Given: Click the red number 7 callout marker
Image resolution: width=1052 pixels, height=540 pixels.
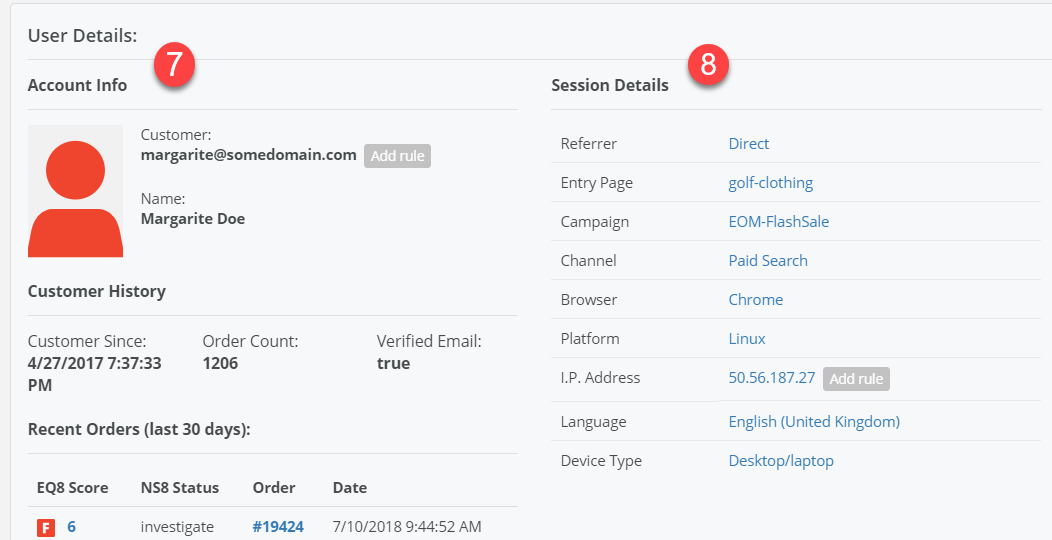Looking at the screenshot, I should [174, 65].
